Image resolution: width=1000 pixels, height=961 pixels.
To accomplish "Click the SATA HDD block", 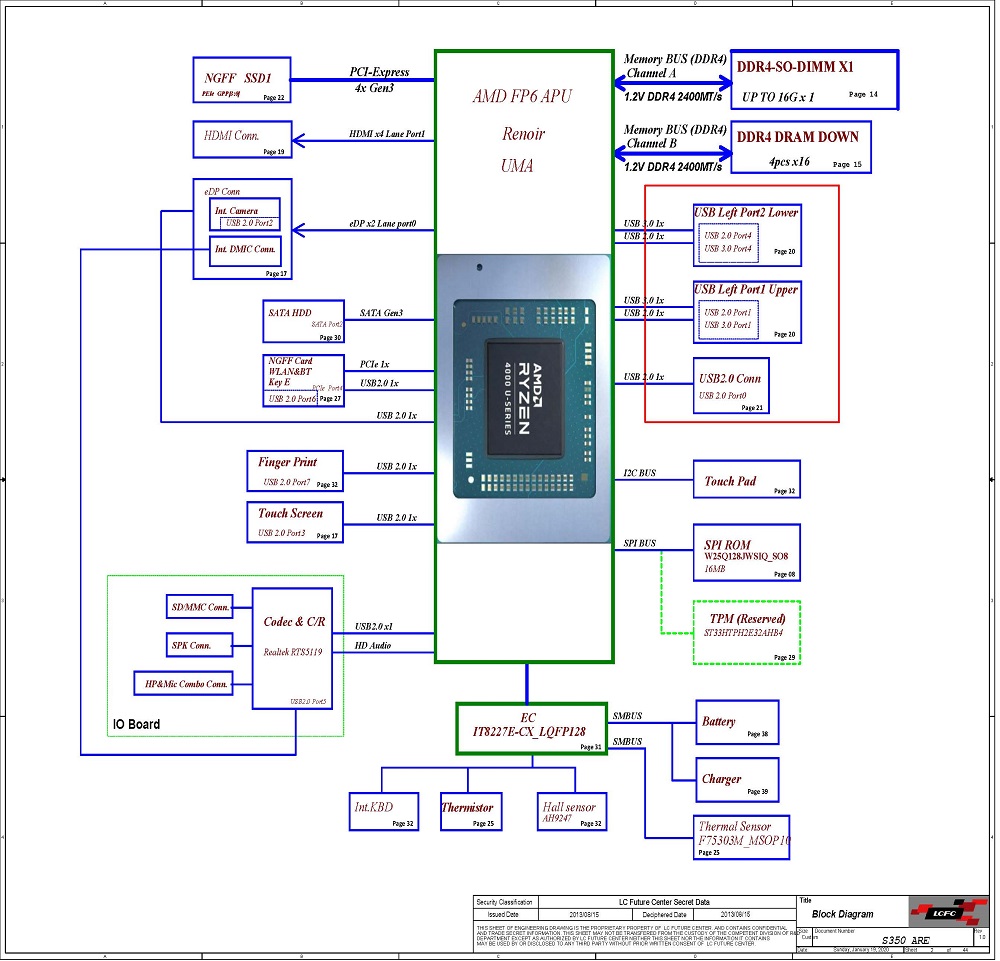I will [304, 321].
